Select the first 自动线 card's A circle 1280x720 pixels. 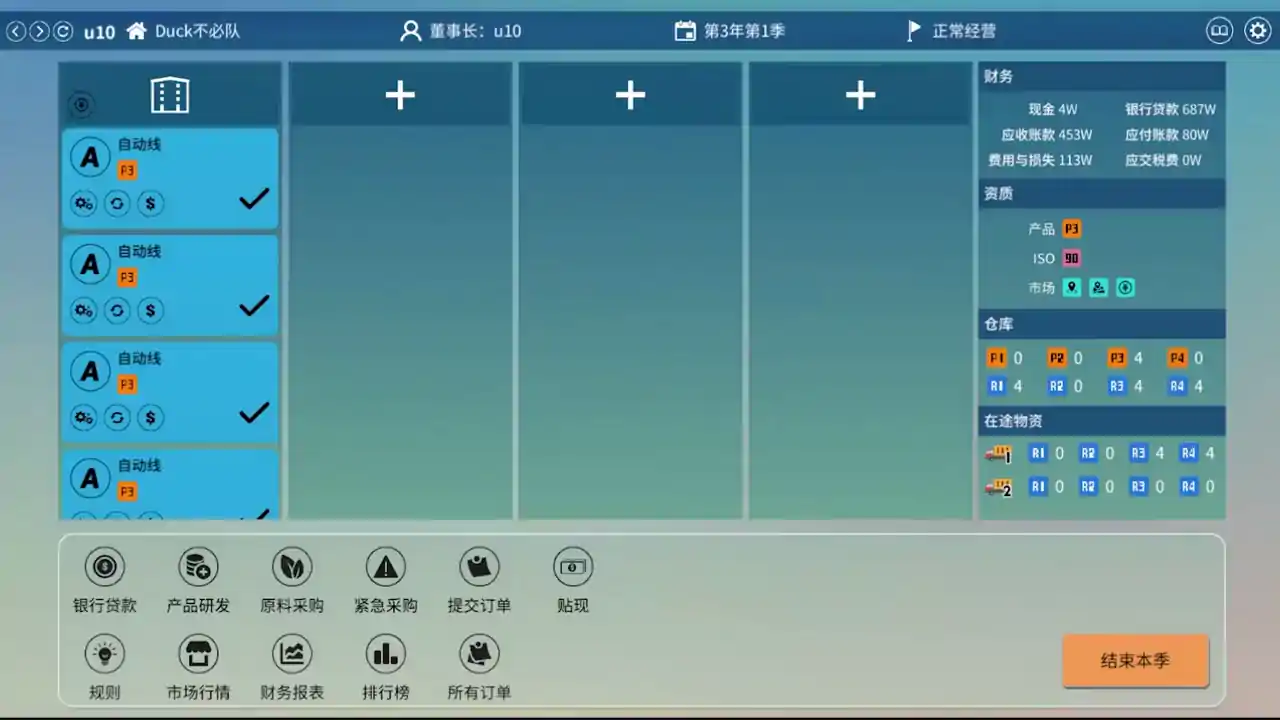pos(90,157)
